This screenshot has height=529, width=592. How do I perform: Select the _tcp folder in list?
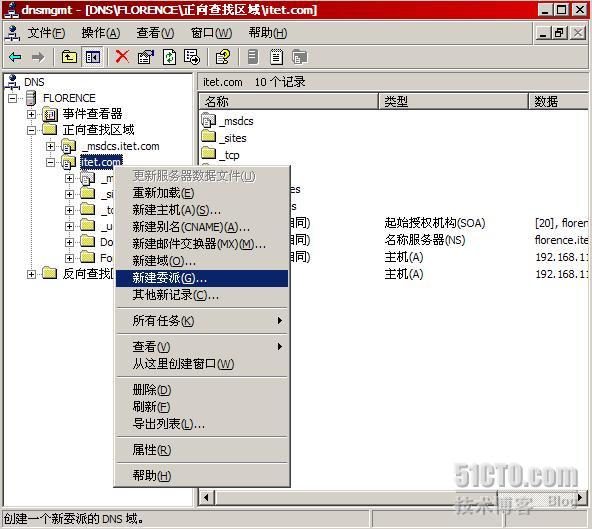pyautogui.click(x=208, y=154)
